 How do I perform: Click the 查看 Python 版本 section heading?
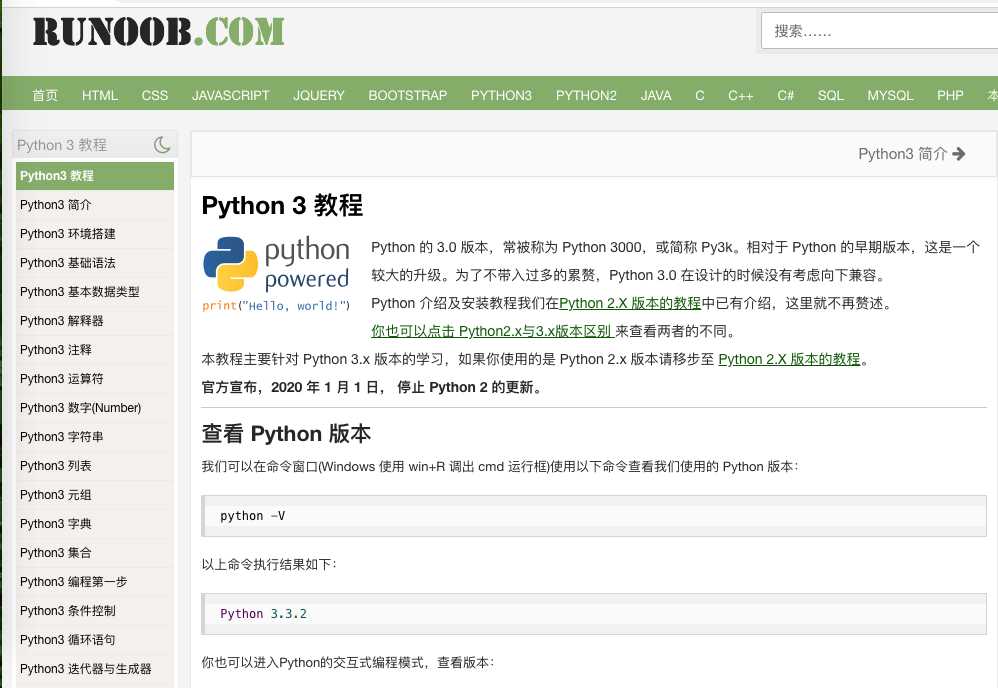coord(286,434)
